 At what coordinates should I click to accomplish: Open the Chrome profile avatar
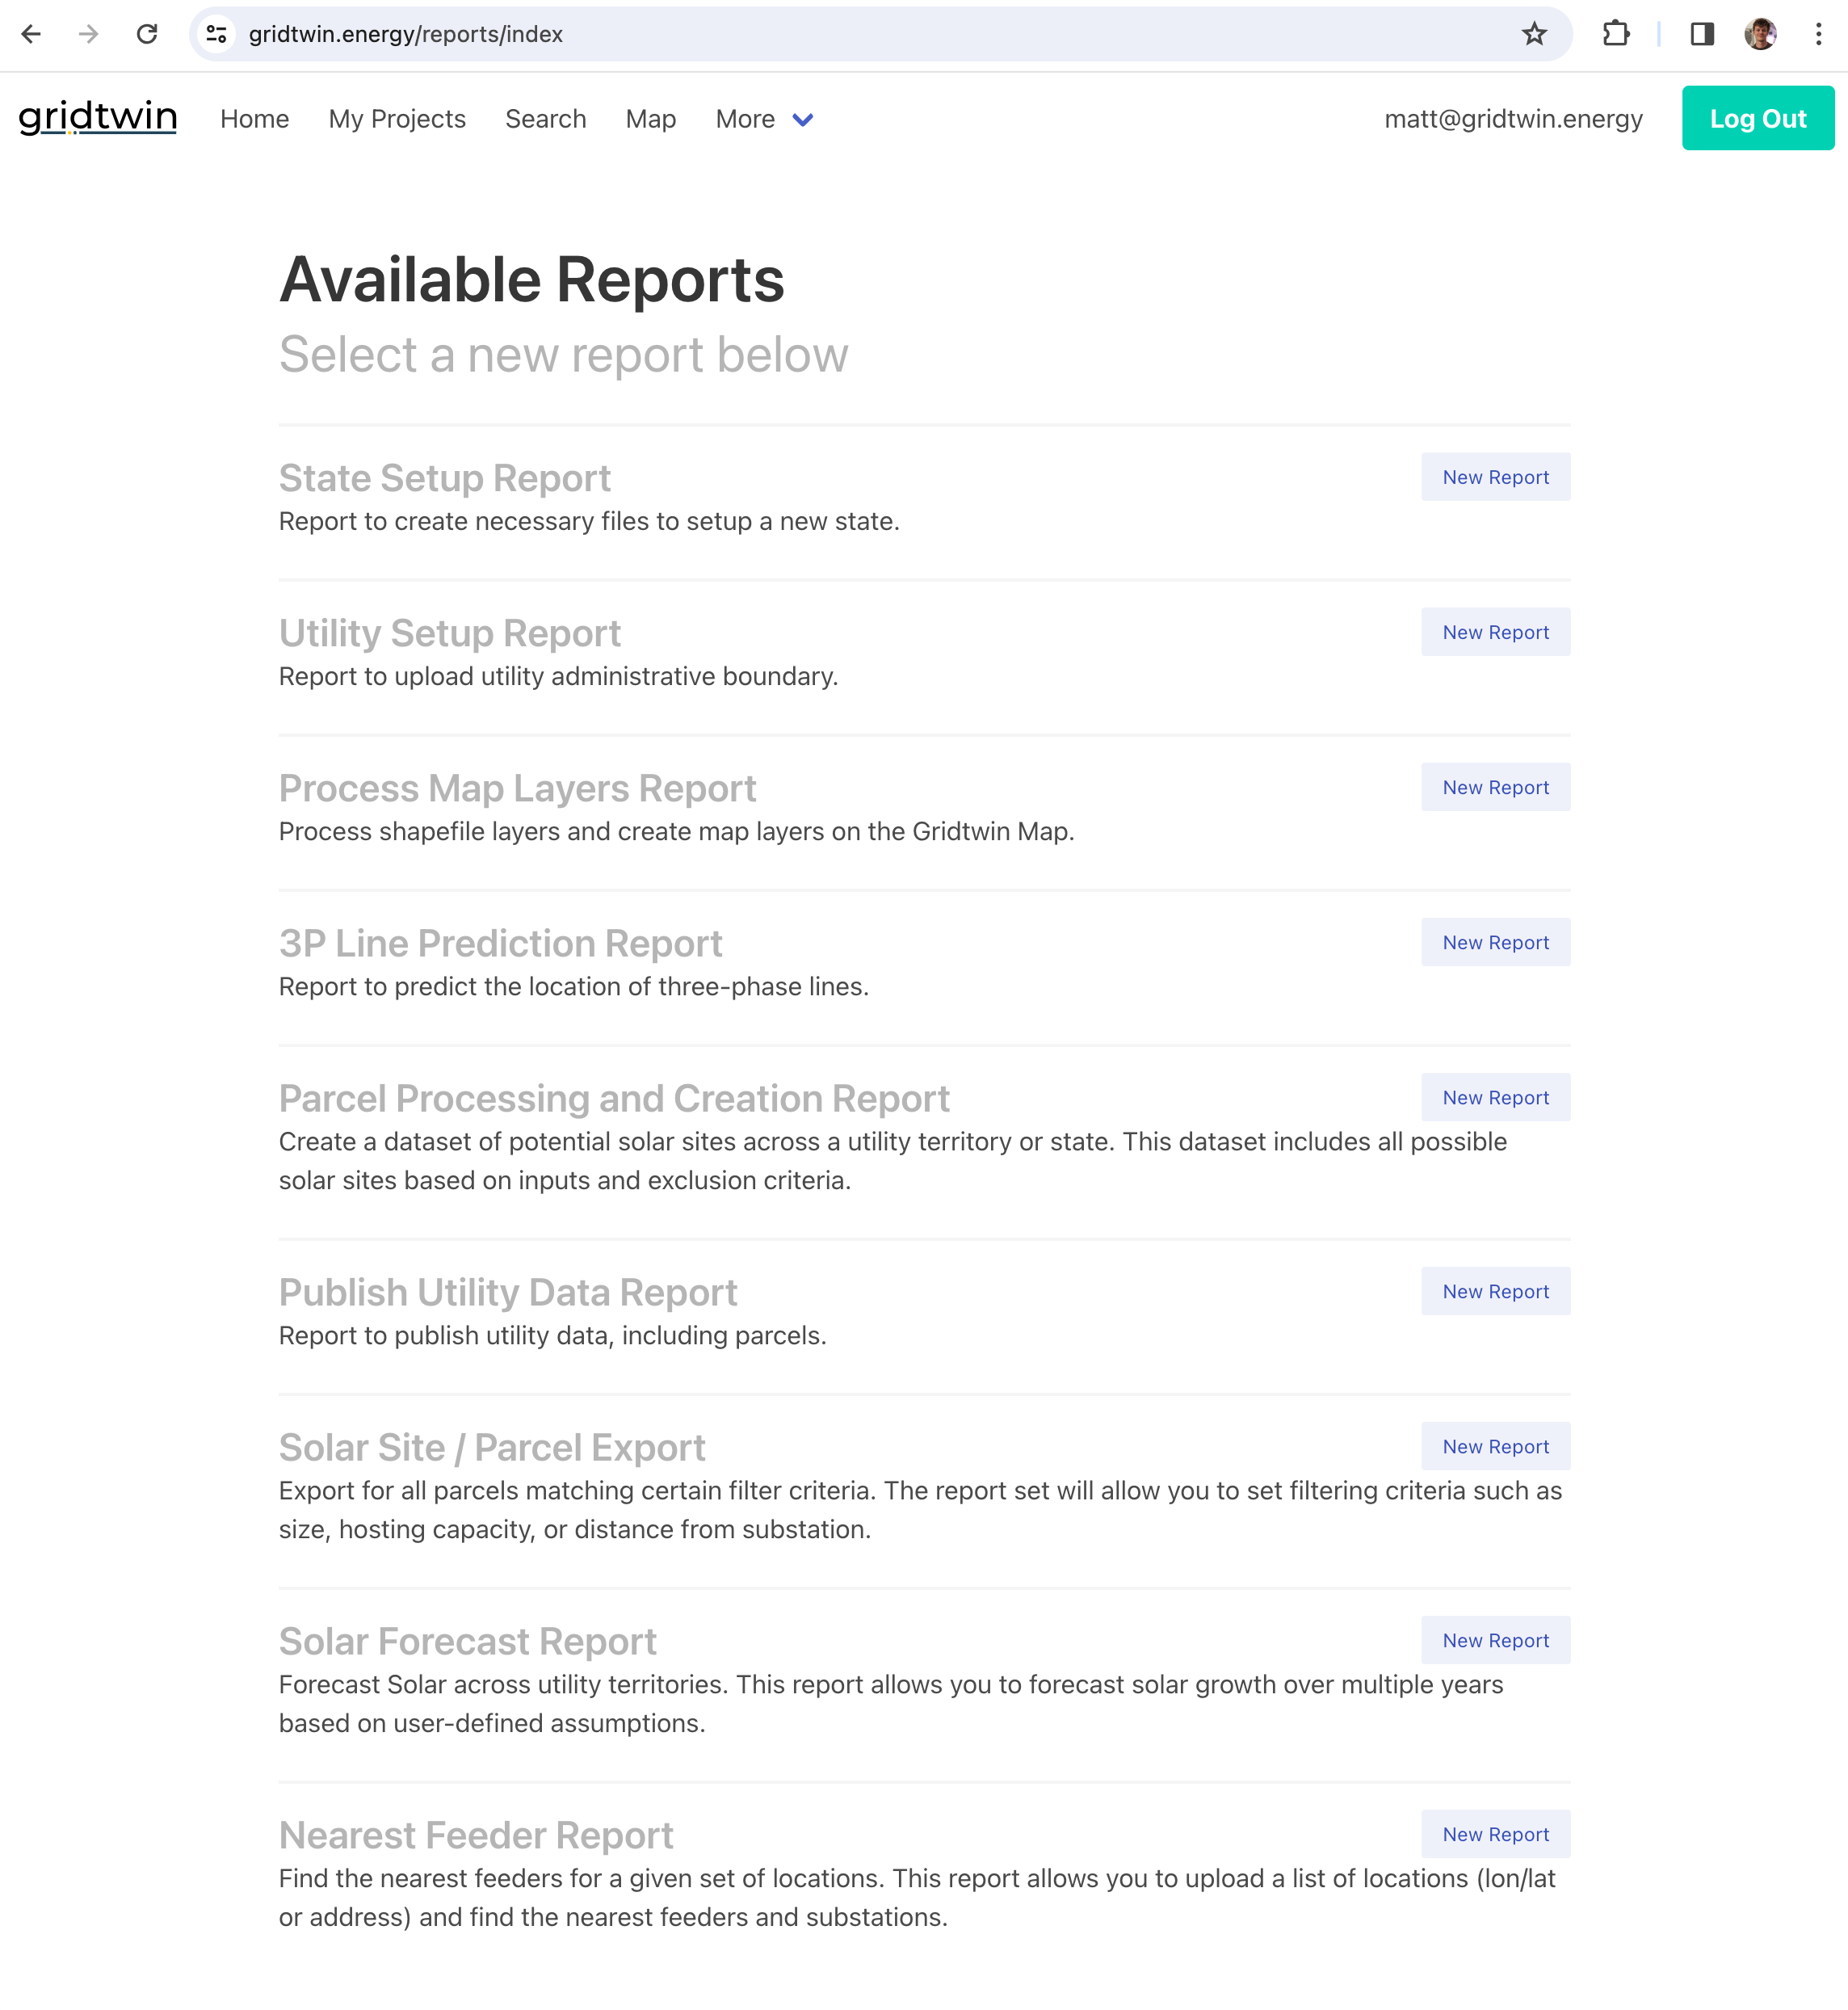click(x=1760, y=34)
